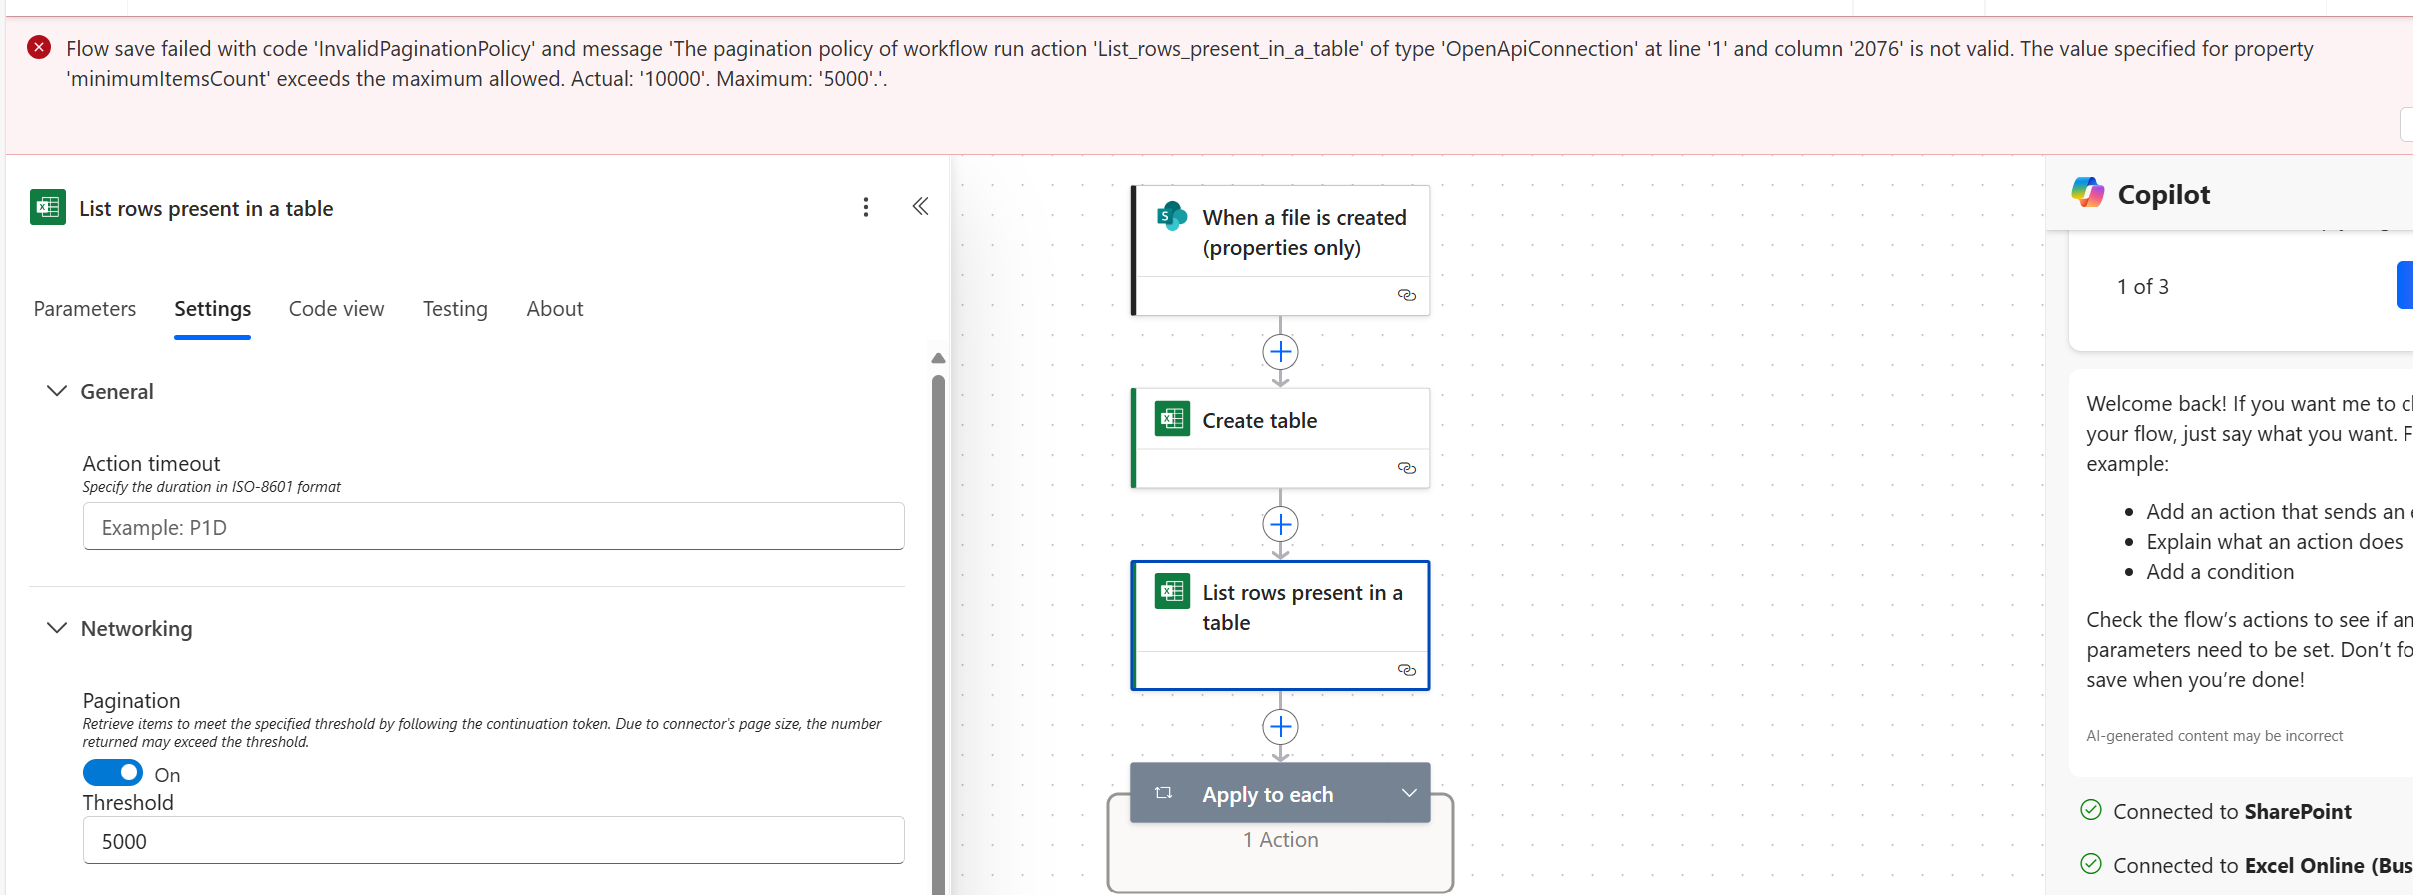The width and height of the screenshot is (2413, 895).
Task: Click the Excel icon in panel header
Action: coord(48,207)
